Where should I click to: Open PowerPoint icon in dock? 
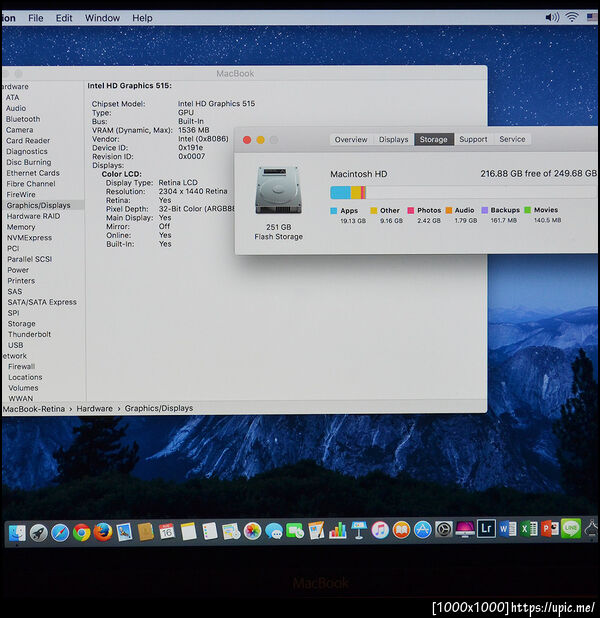(550, 529)
